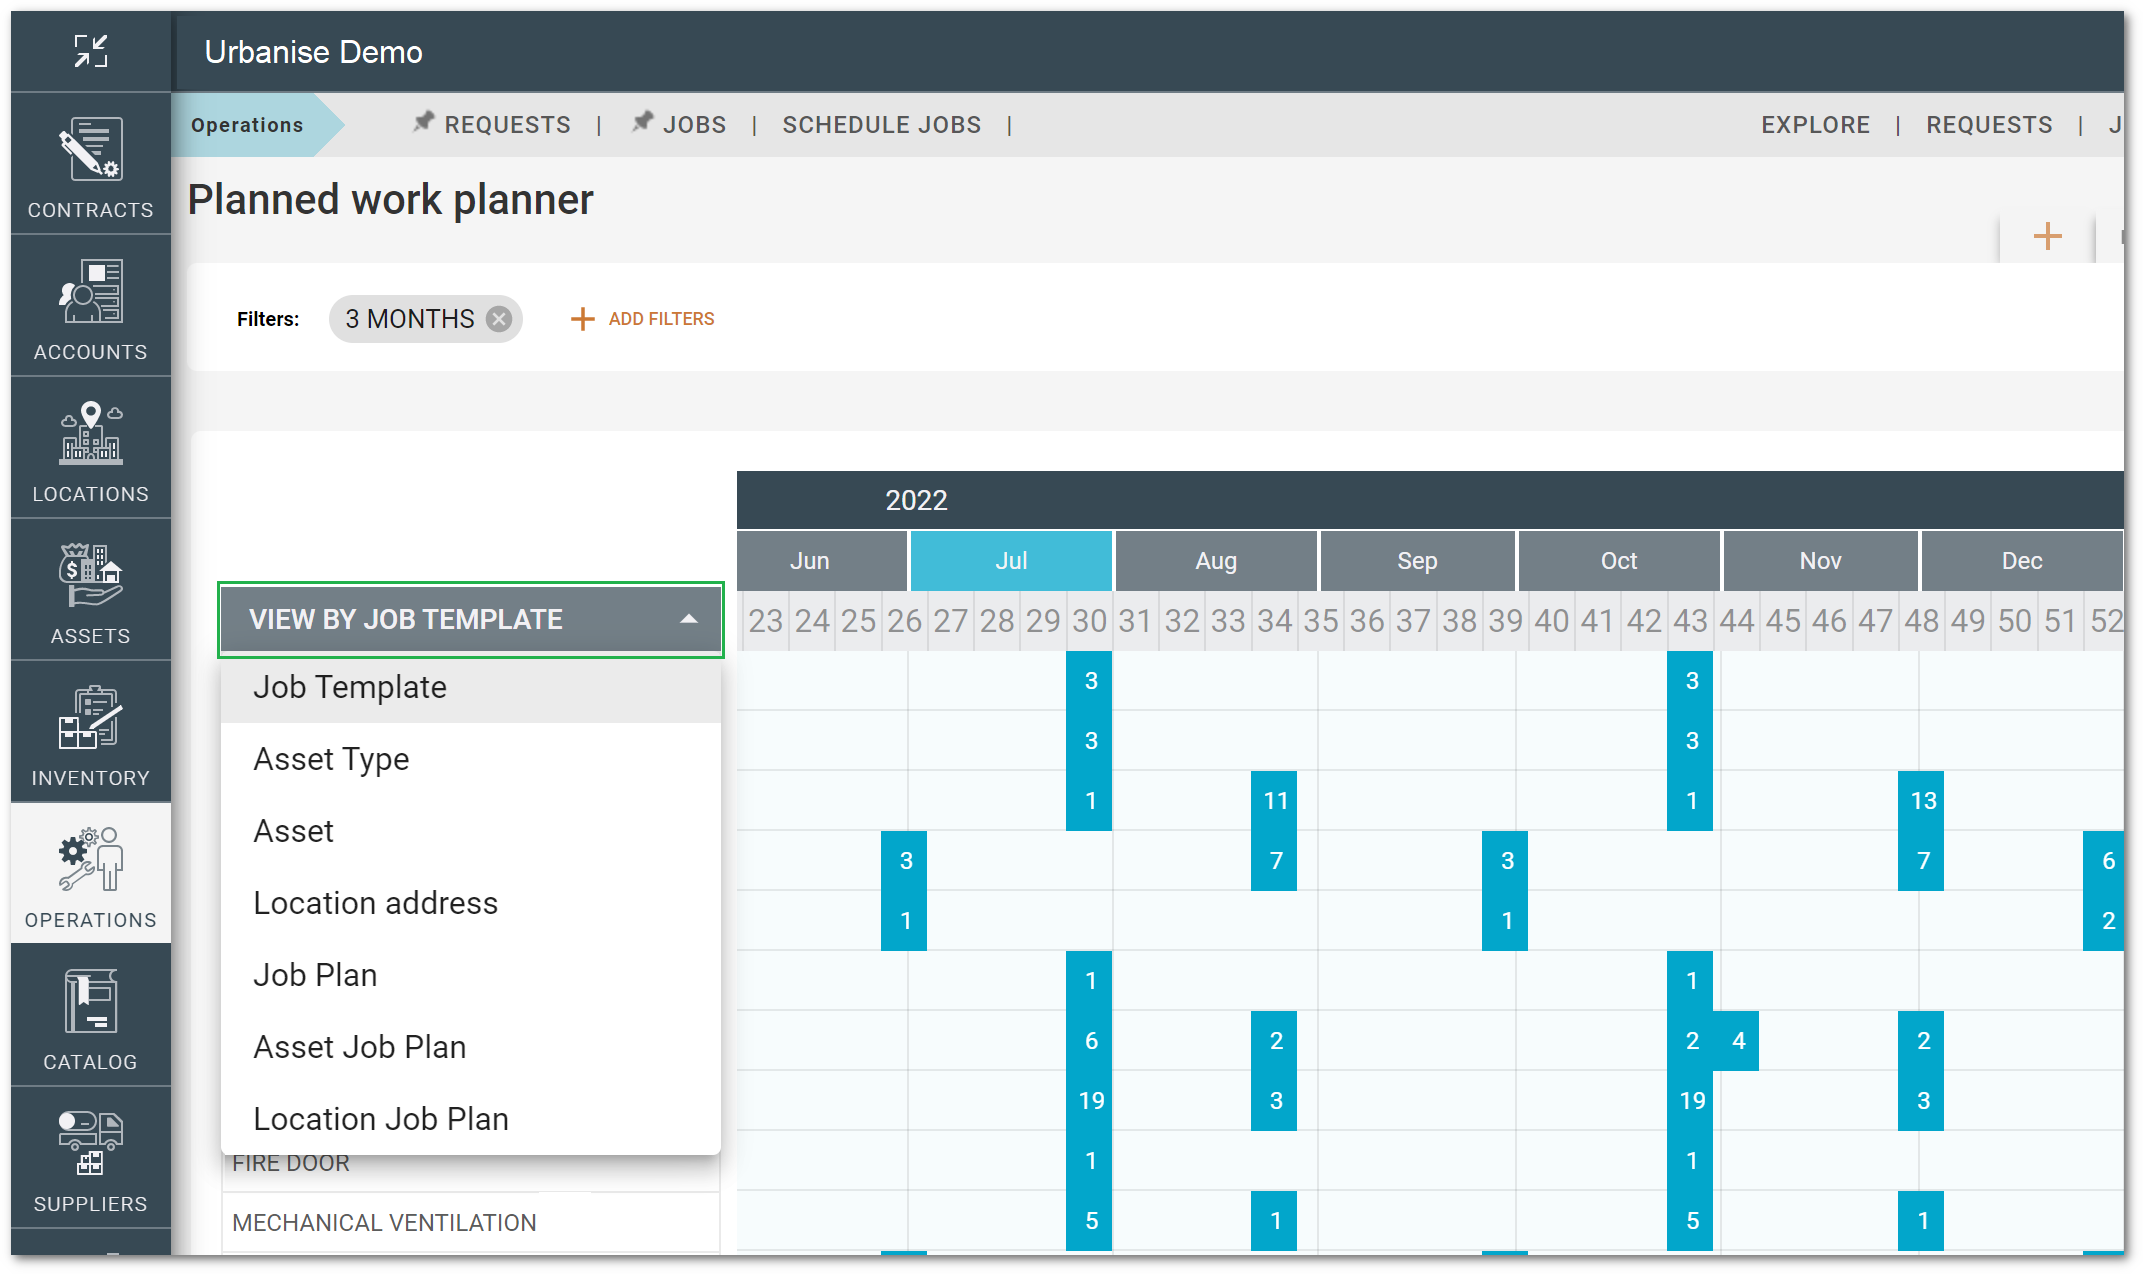Screen dimensions: 2143x1274
Task: Go to Locations in the sidebar
Action: pyautogui.click(x=90, y=449)
